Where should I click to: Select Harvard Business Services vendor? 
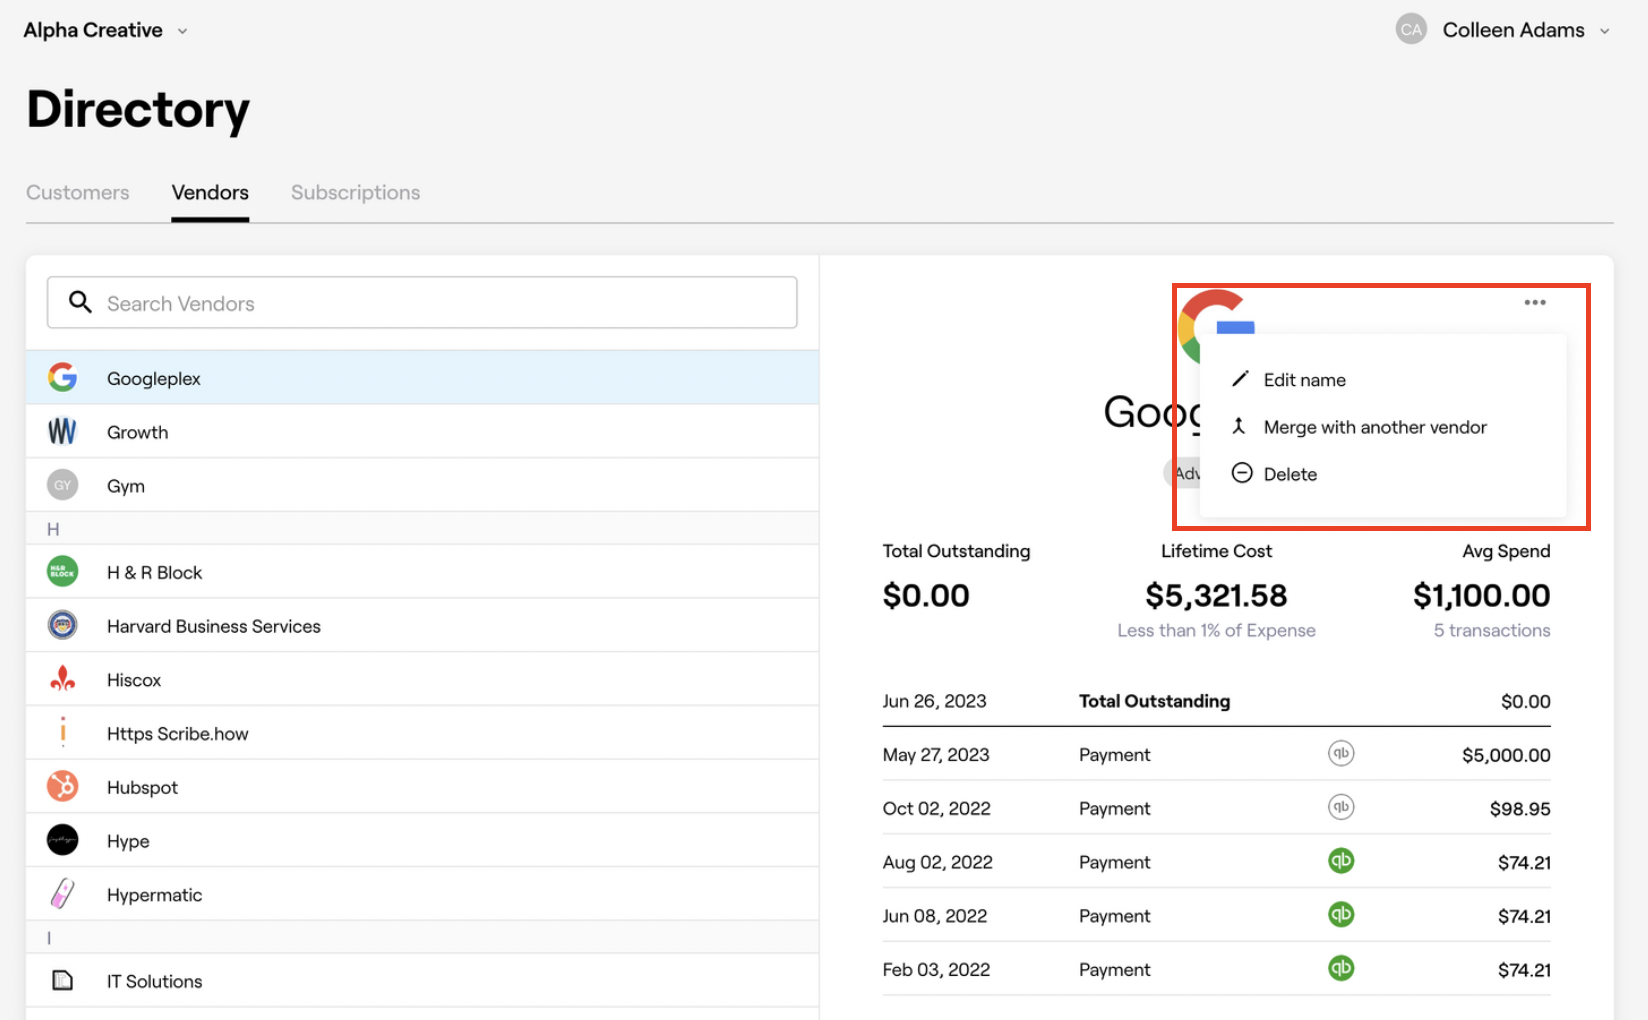coord(422,626)
